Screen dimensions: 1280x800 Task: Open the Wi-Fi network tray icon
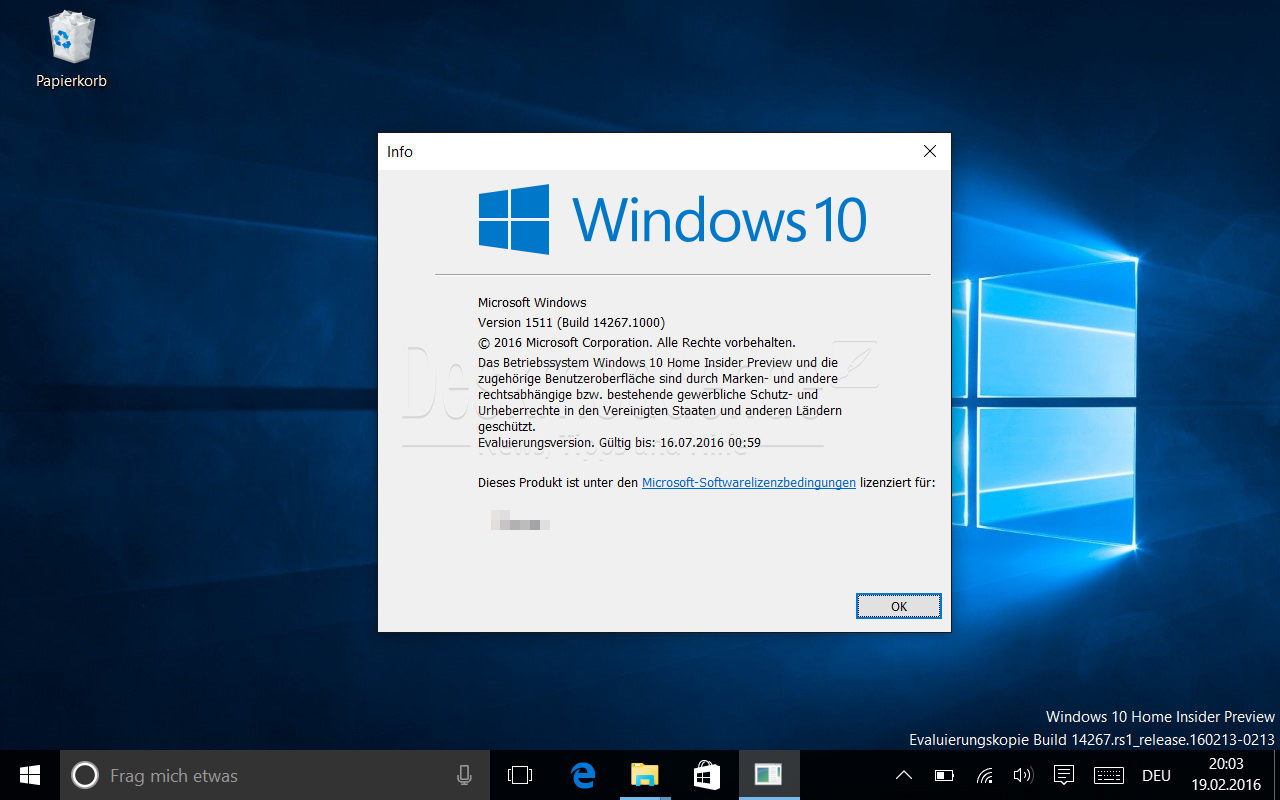tap(984, 775)
